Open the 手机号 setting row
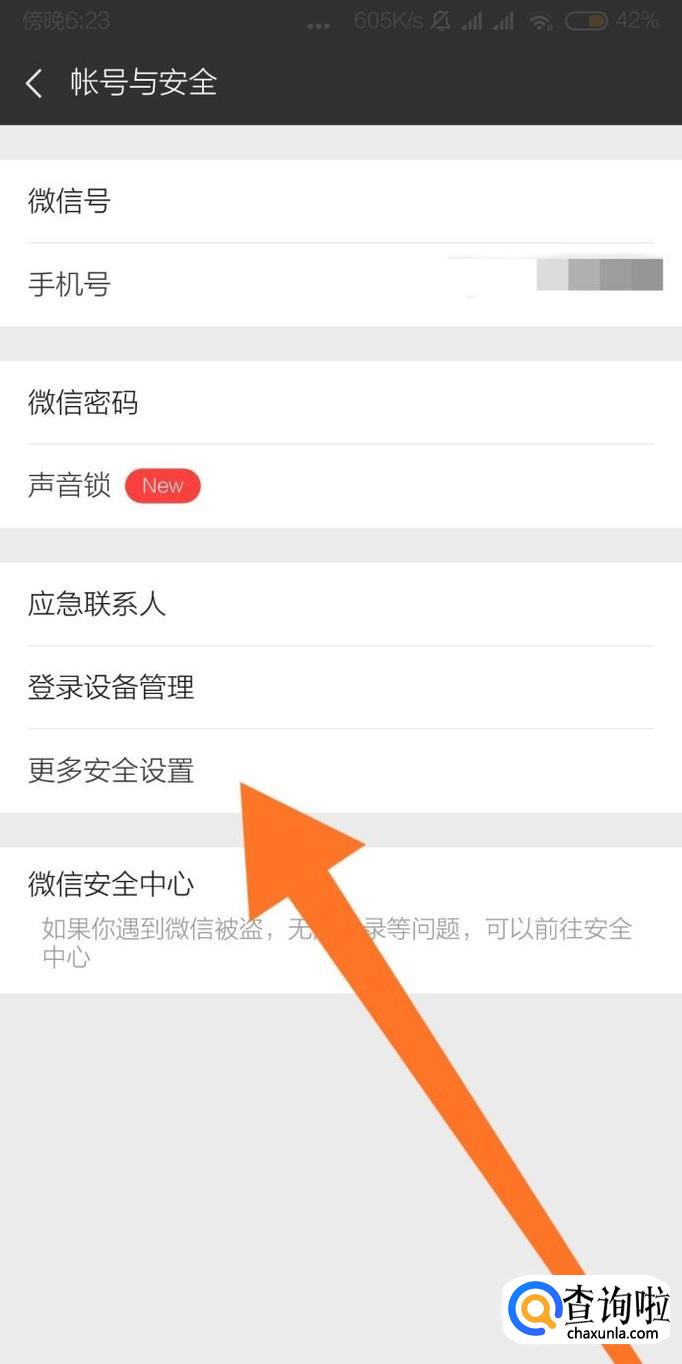Viewport: 682px width, 1364px height. 341,285
